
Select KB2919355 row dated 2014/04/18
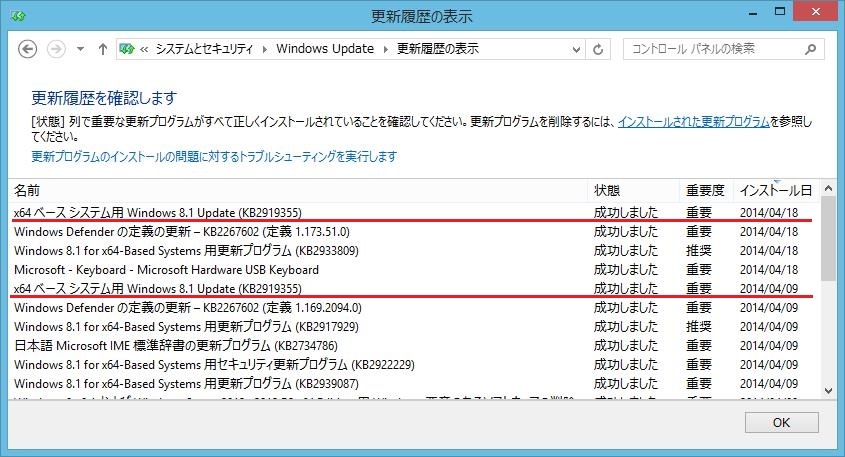click(414, 212)
